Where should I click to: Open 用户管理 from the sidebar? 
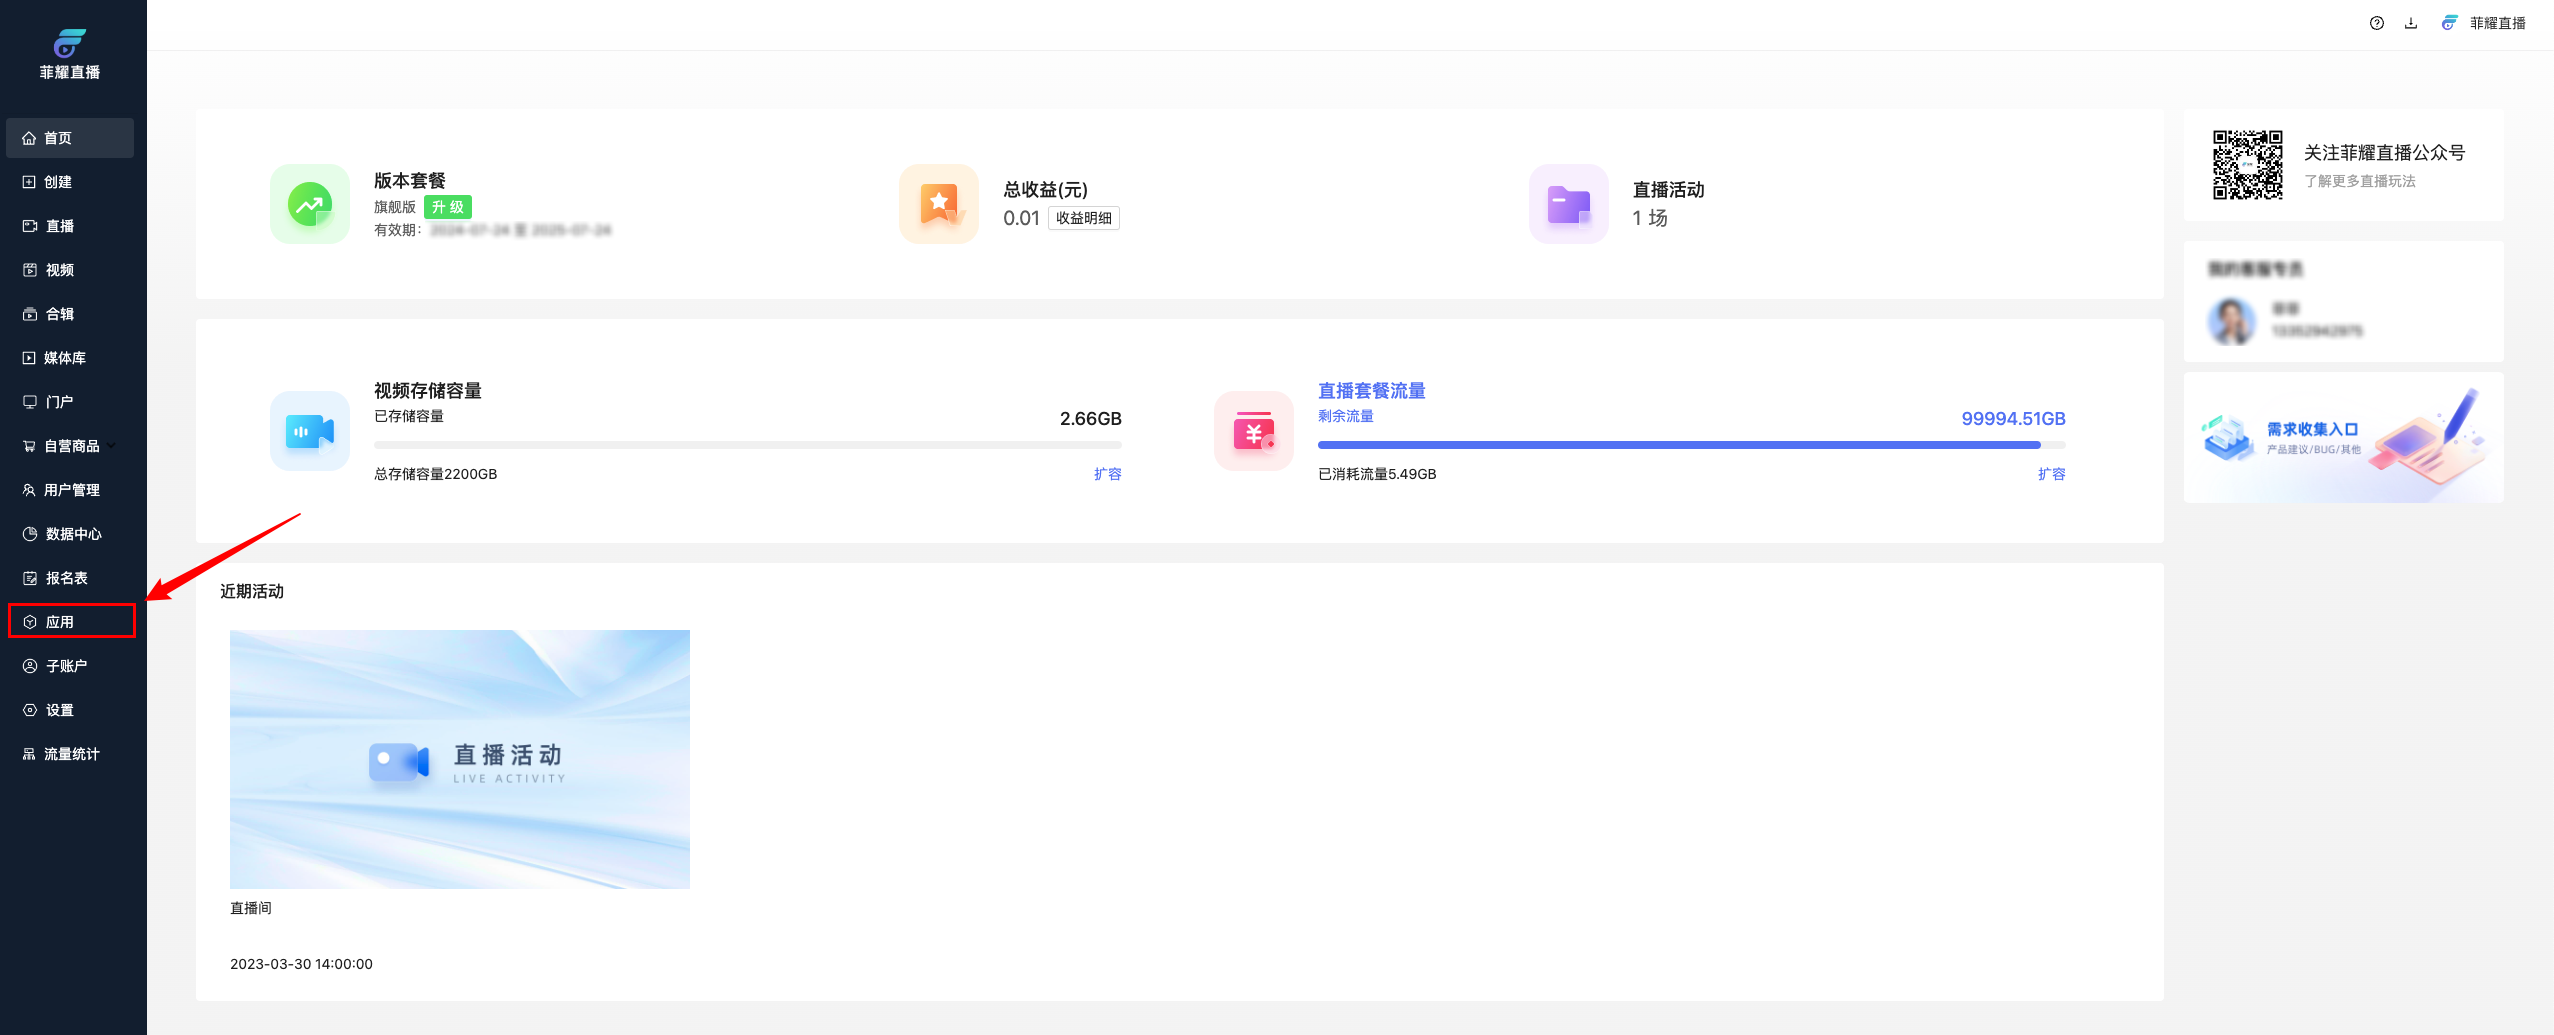point(71,490)
